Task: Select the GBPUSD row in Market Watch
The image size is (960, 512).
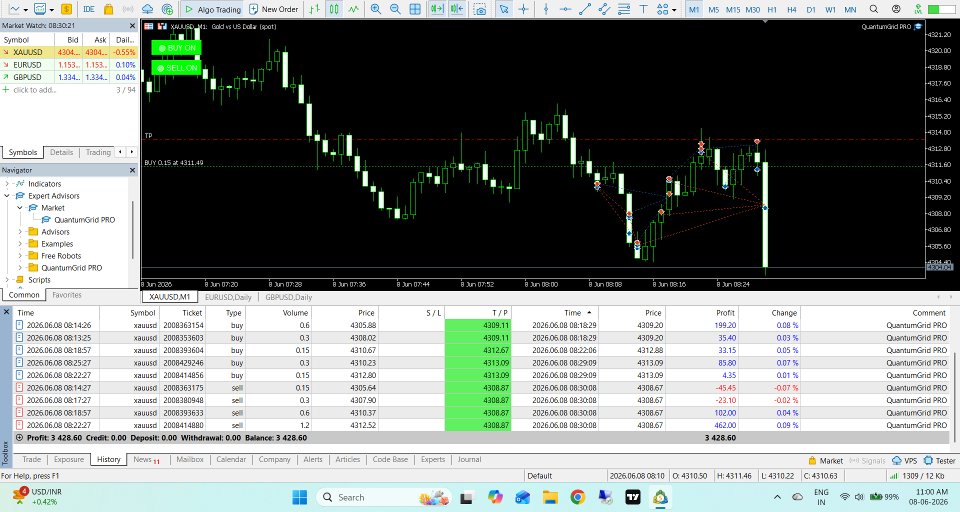Action: coord(69,77)
